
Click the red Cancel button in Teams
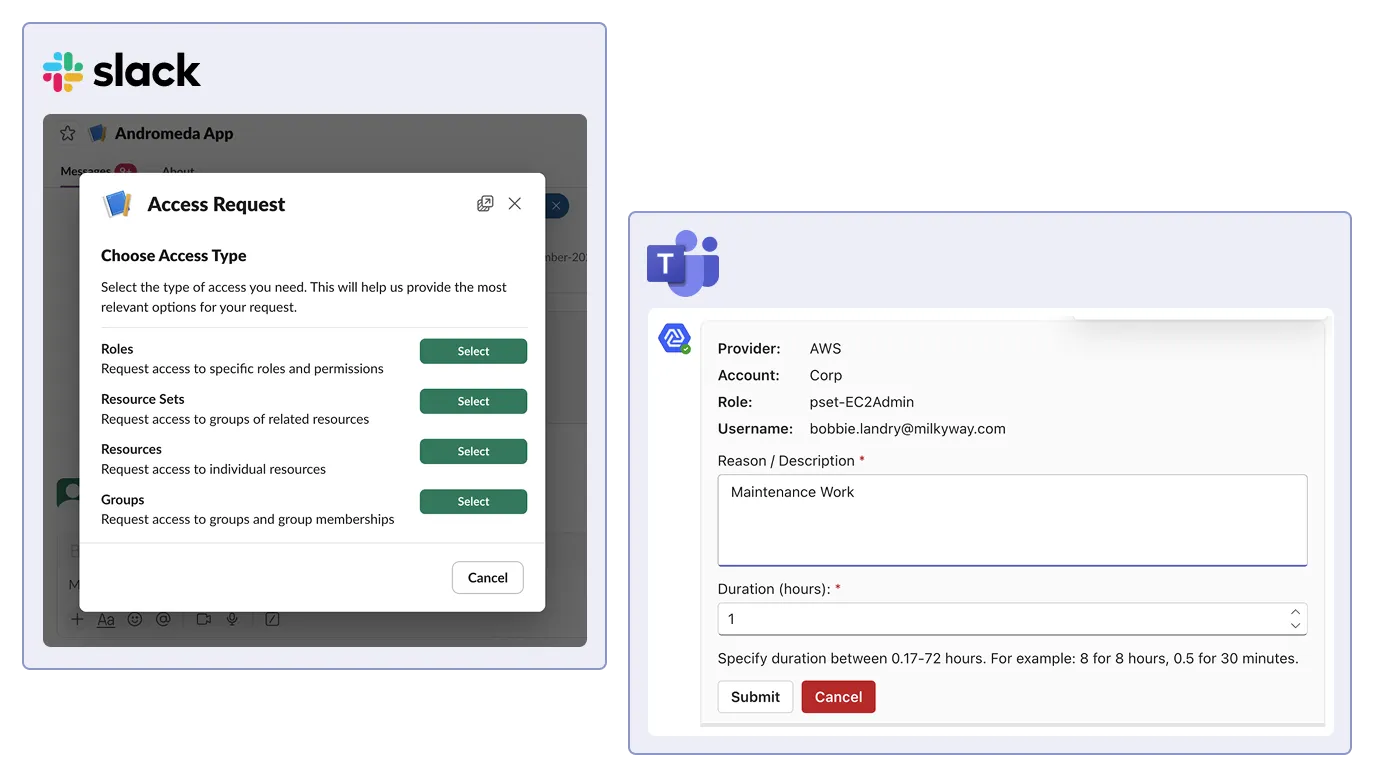point(838,697)
